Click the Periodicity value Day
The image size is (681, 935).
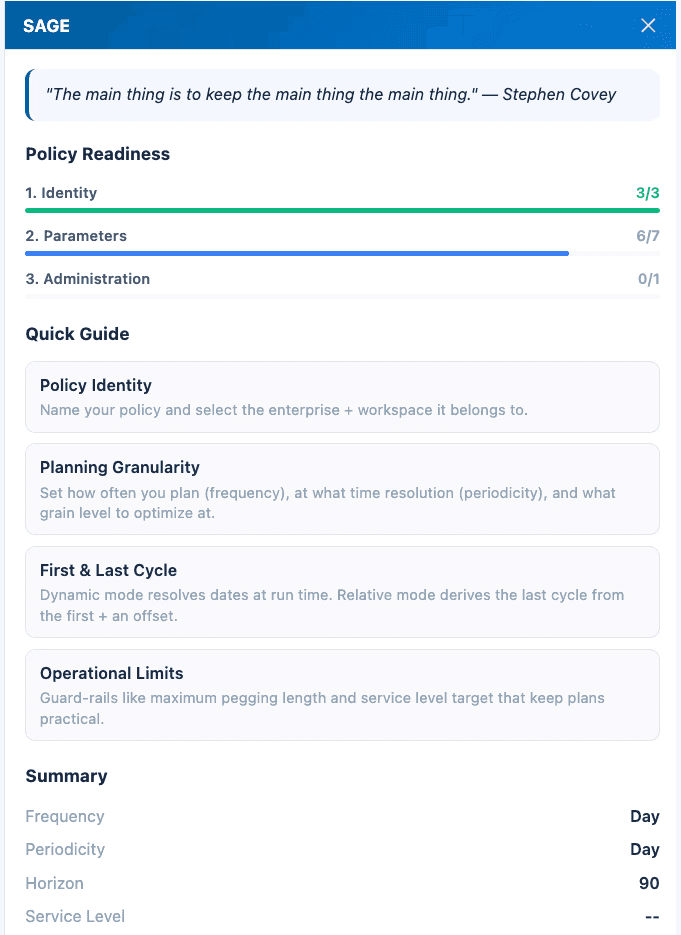pos(644,849)
